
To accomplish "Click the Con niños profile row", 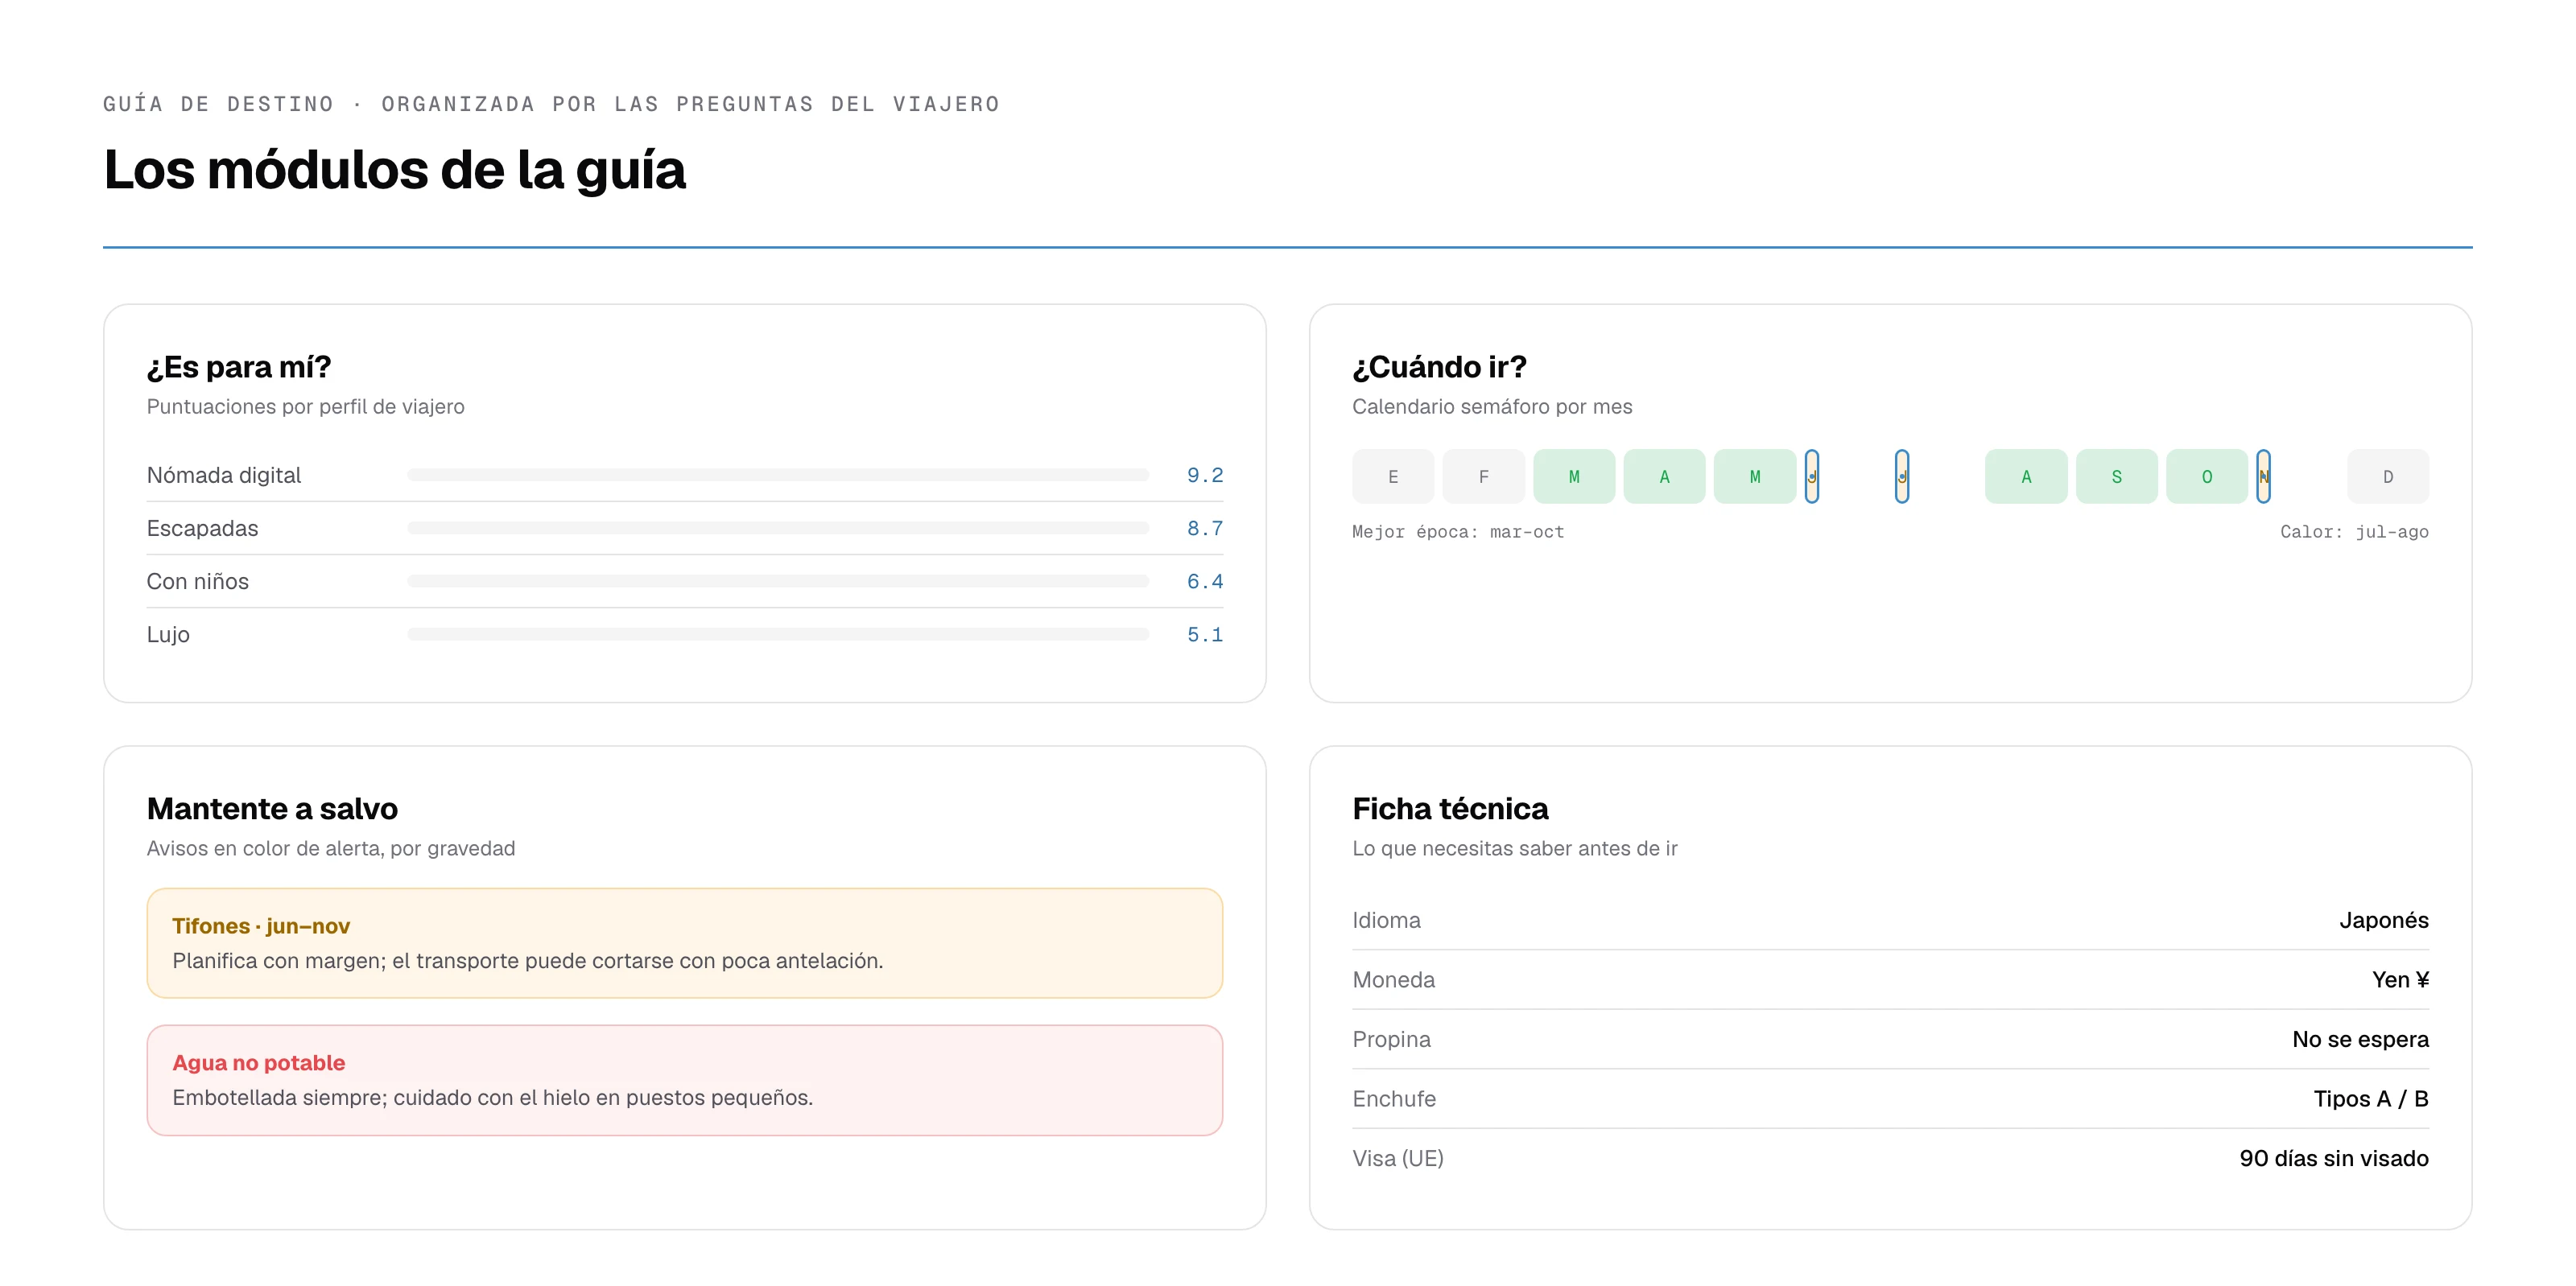I will (x=685, y=581).
